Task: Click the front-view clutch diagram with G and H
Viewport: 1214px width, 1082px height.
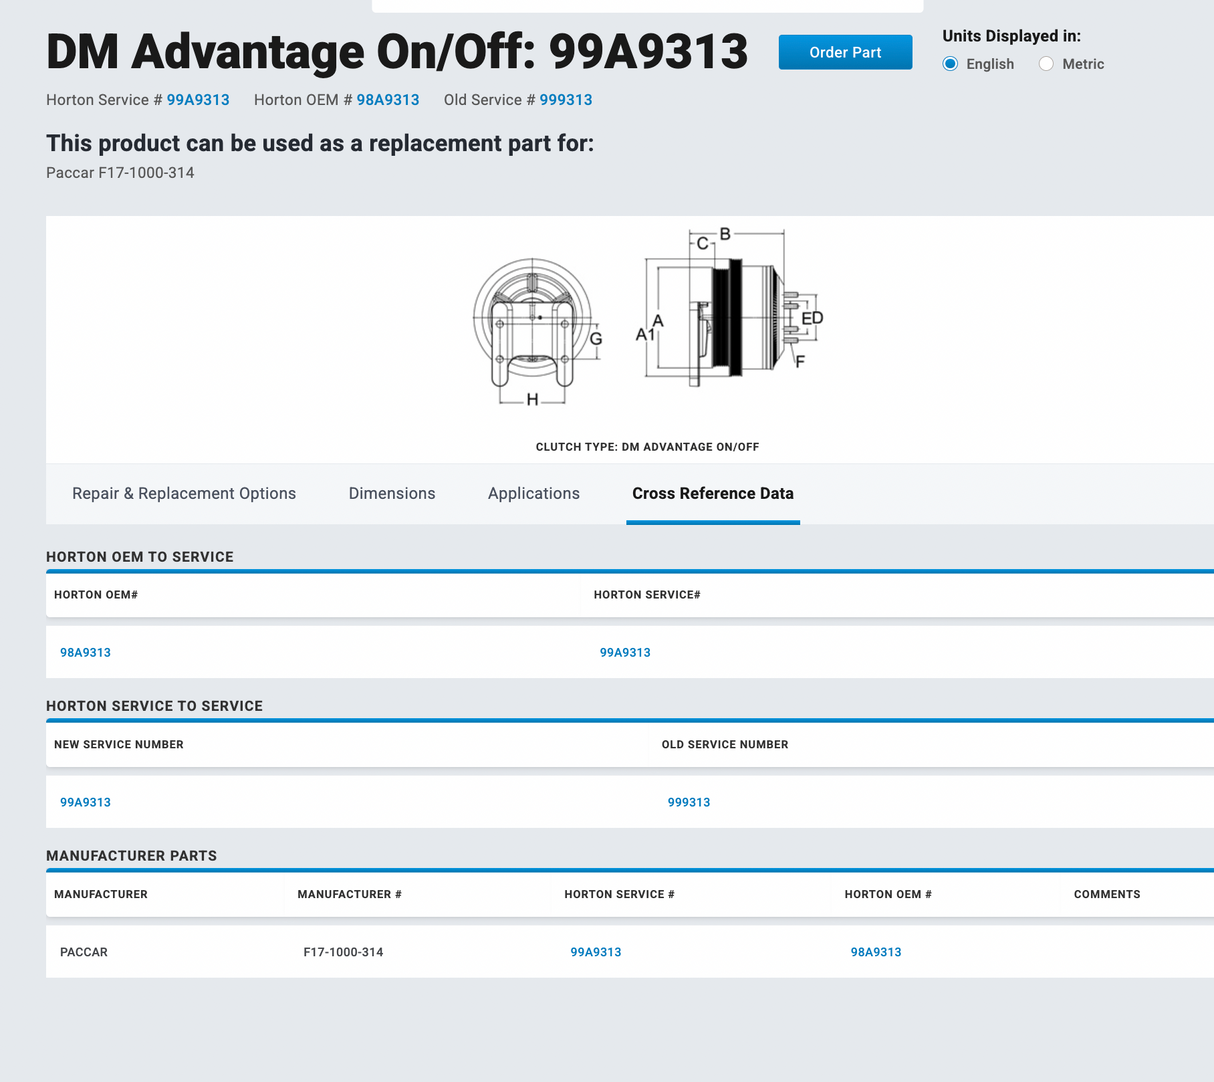Action: coord(538,332)
